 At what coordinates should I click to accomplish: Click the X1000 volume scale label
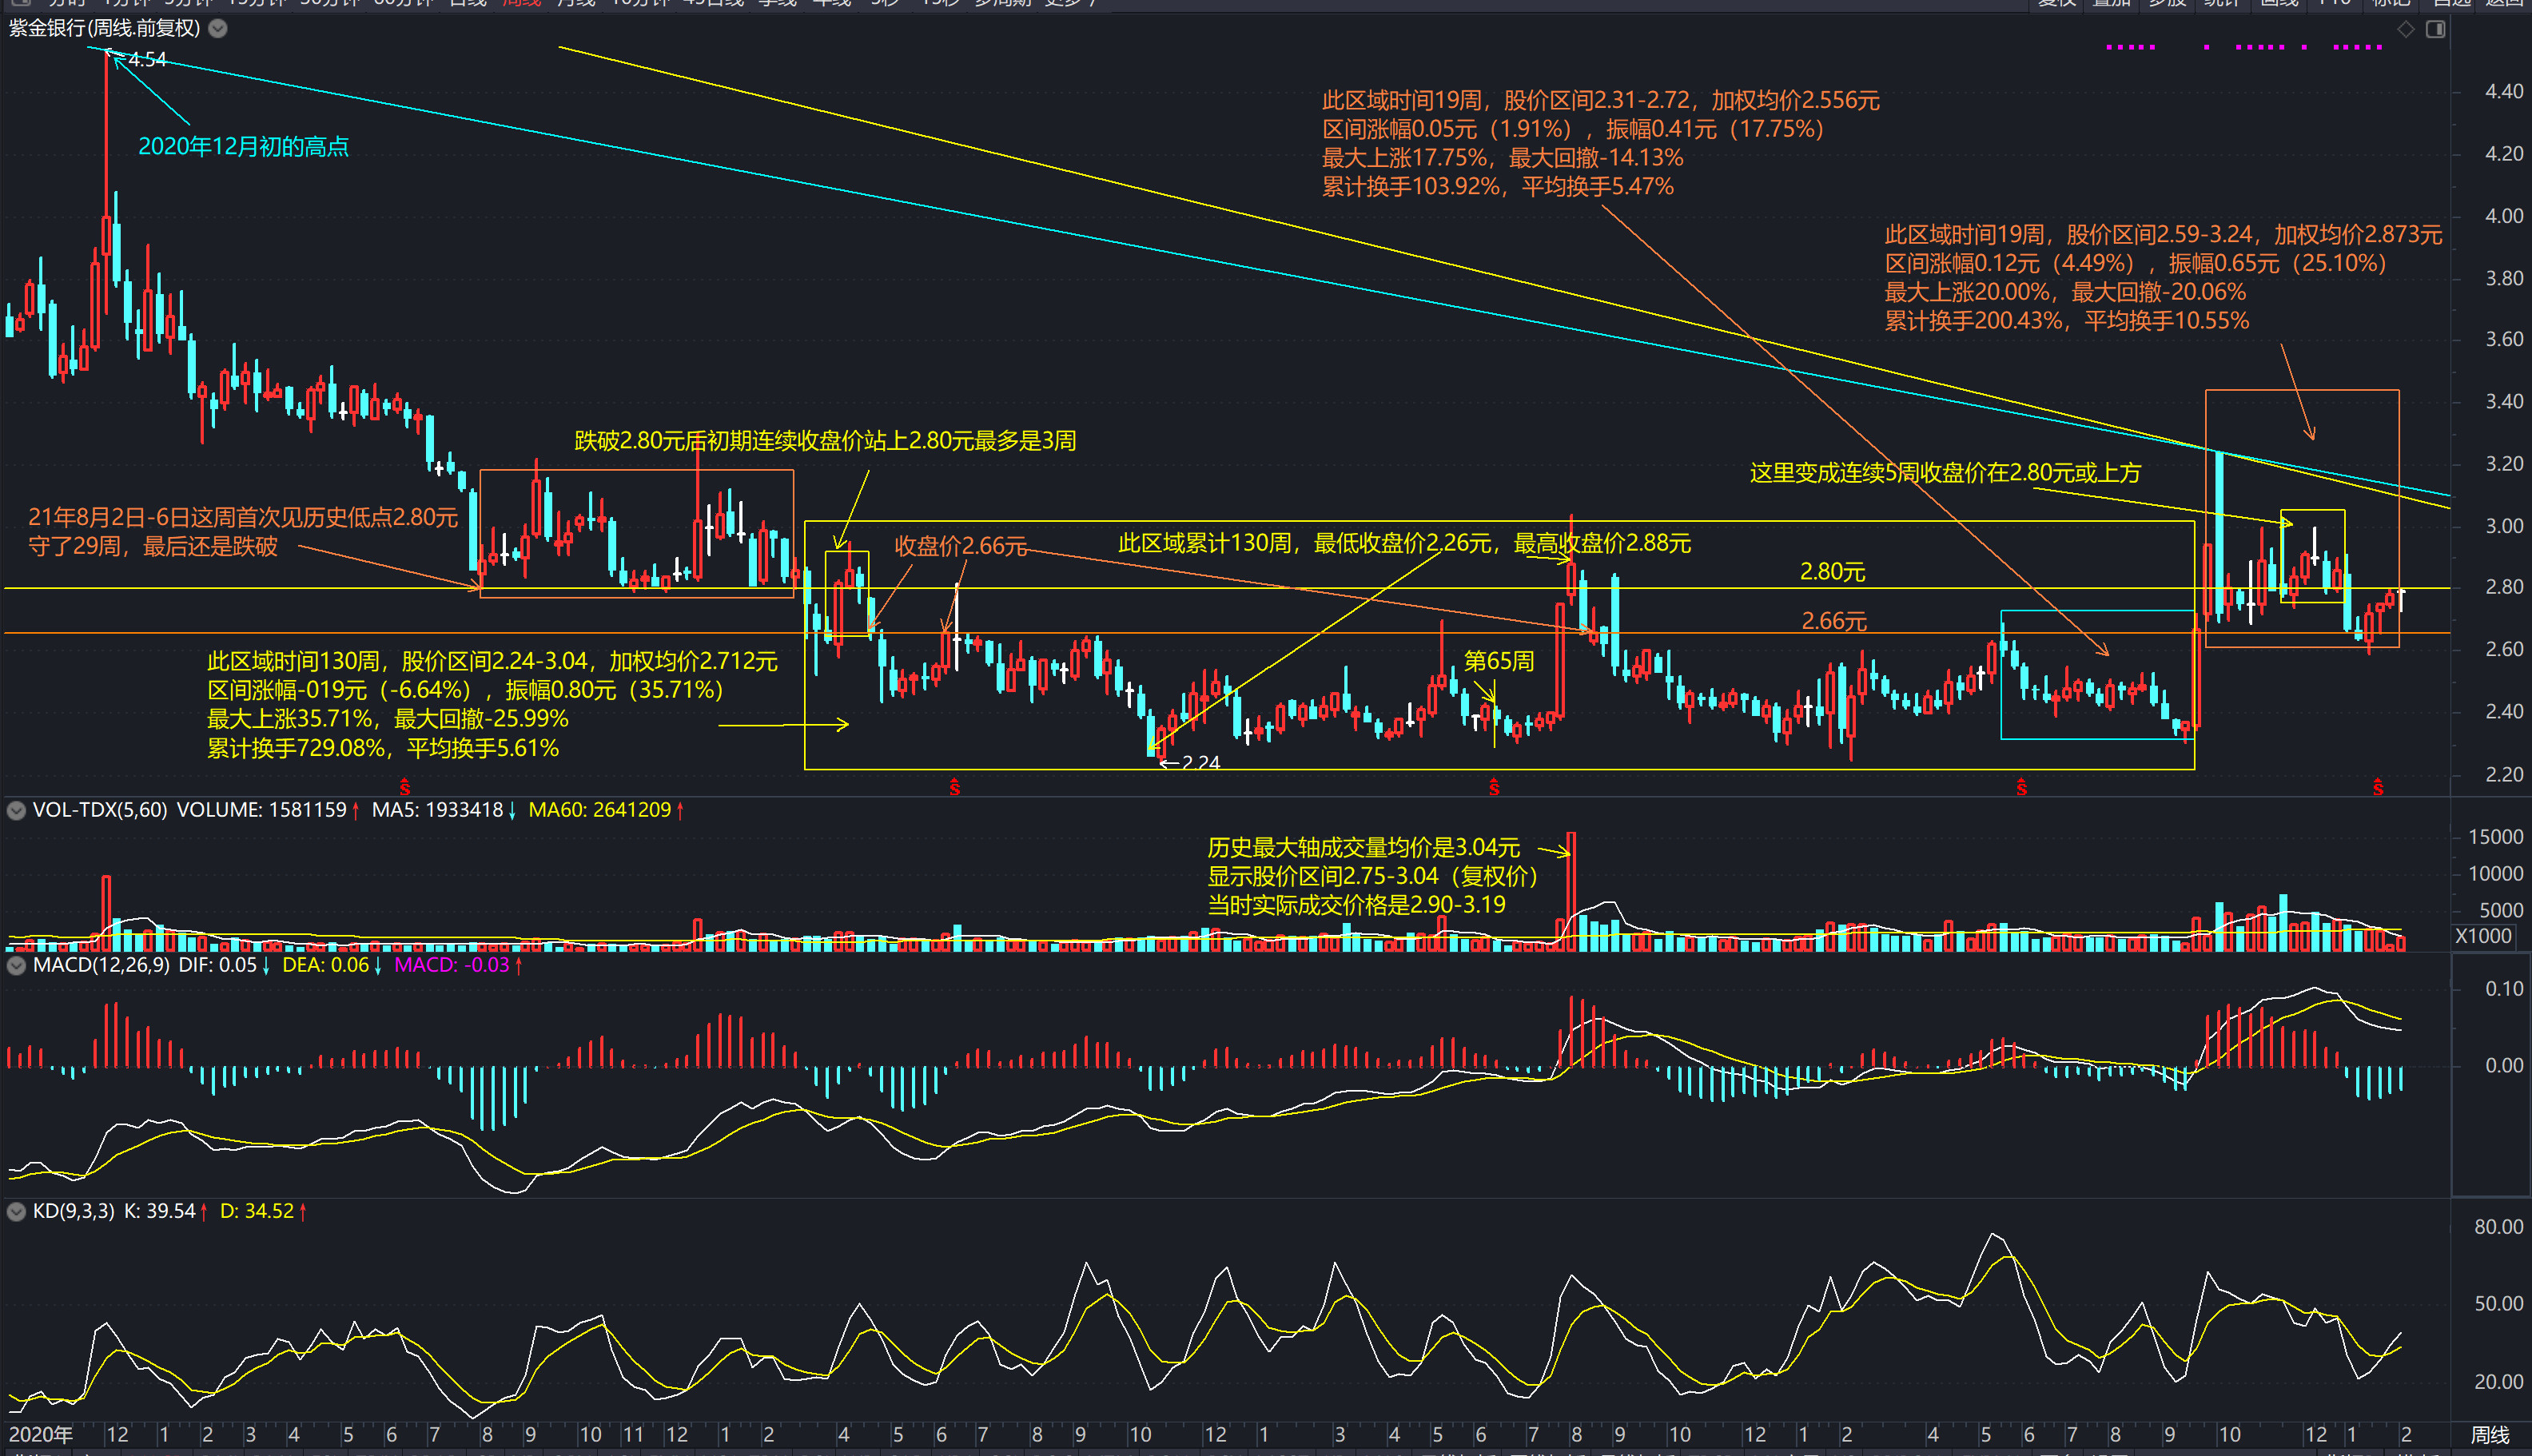(2483, 936)
